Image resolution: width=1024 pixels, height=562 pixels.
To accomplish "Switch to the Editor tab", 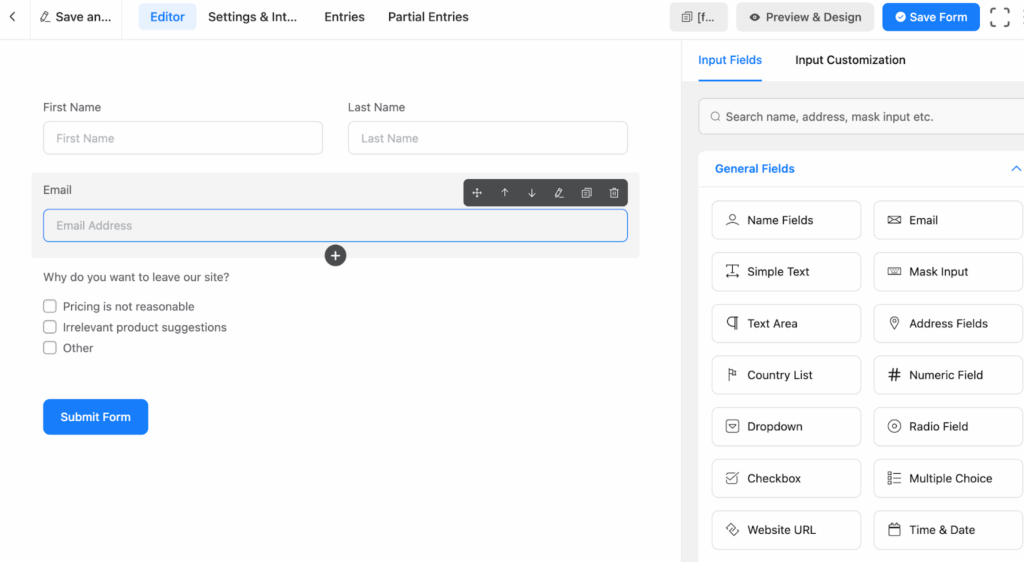I will 167,17.
